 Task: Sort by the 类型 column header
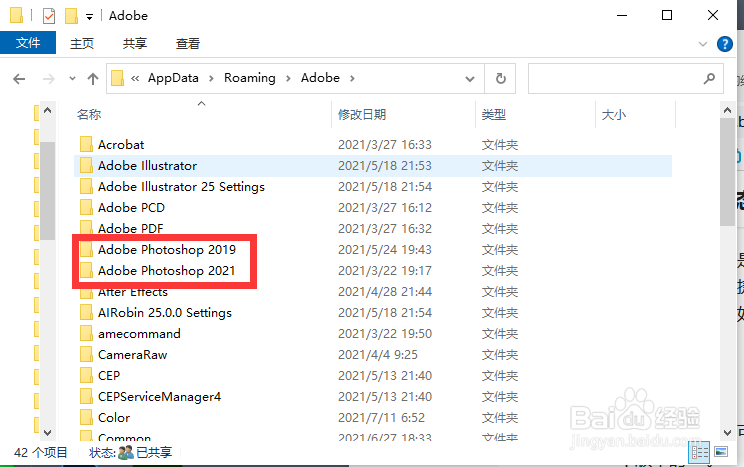pyautogui.click(x=493, y=114)
